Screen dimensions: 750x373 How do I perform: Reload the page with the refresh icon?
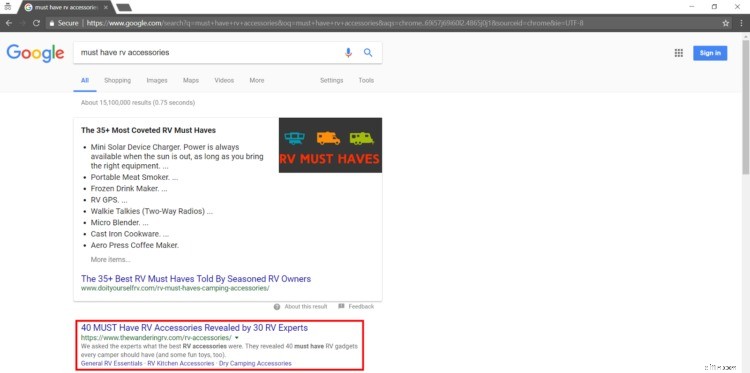point(36,23)
